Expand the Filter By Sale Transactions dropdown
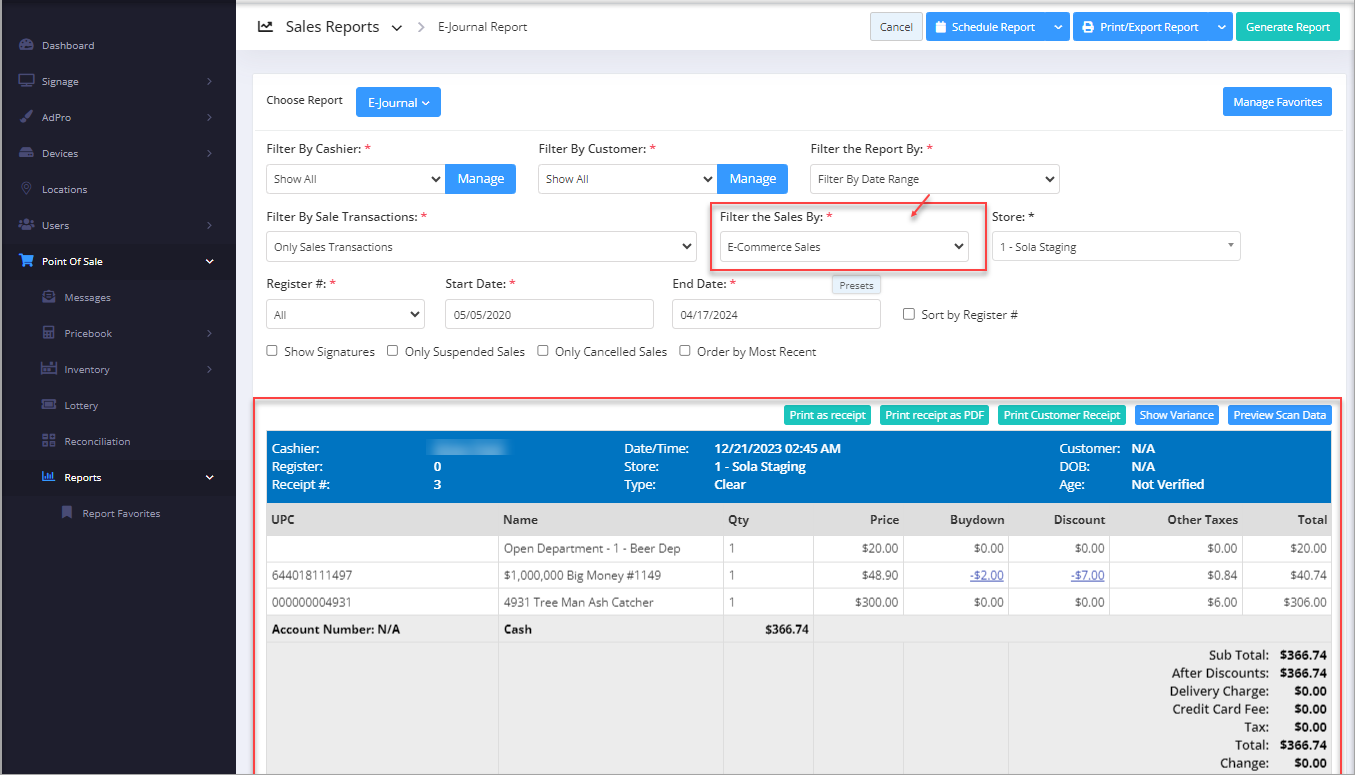 point(481,247)
